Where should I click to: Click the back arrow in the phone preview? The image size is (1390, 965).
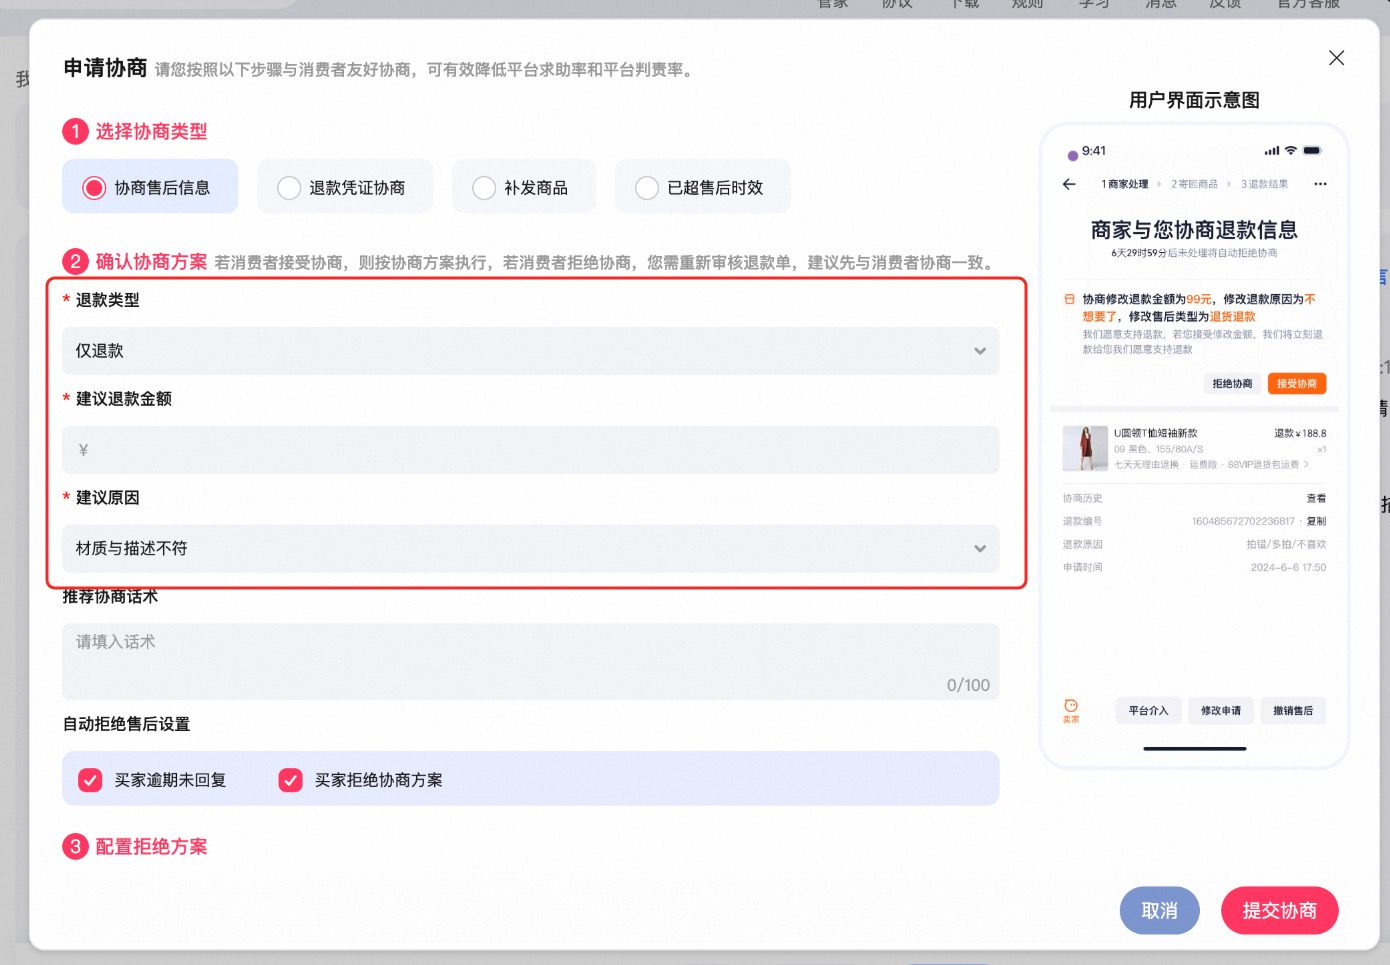click(1068, 184)
